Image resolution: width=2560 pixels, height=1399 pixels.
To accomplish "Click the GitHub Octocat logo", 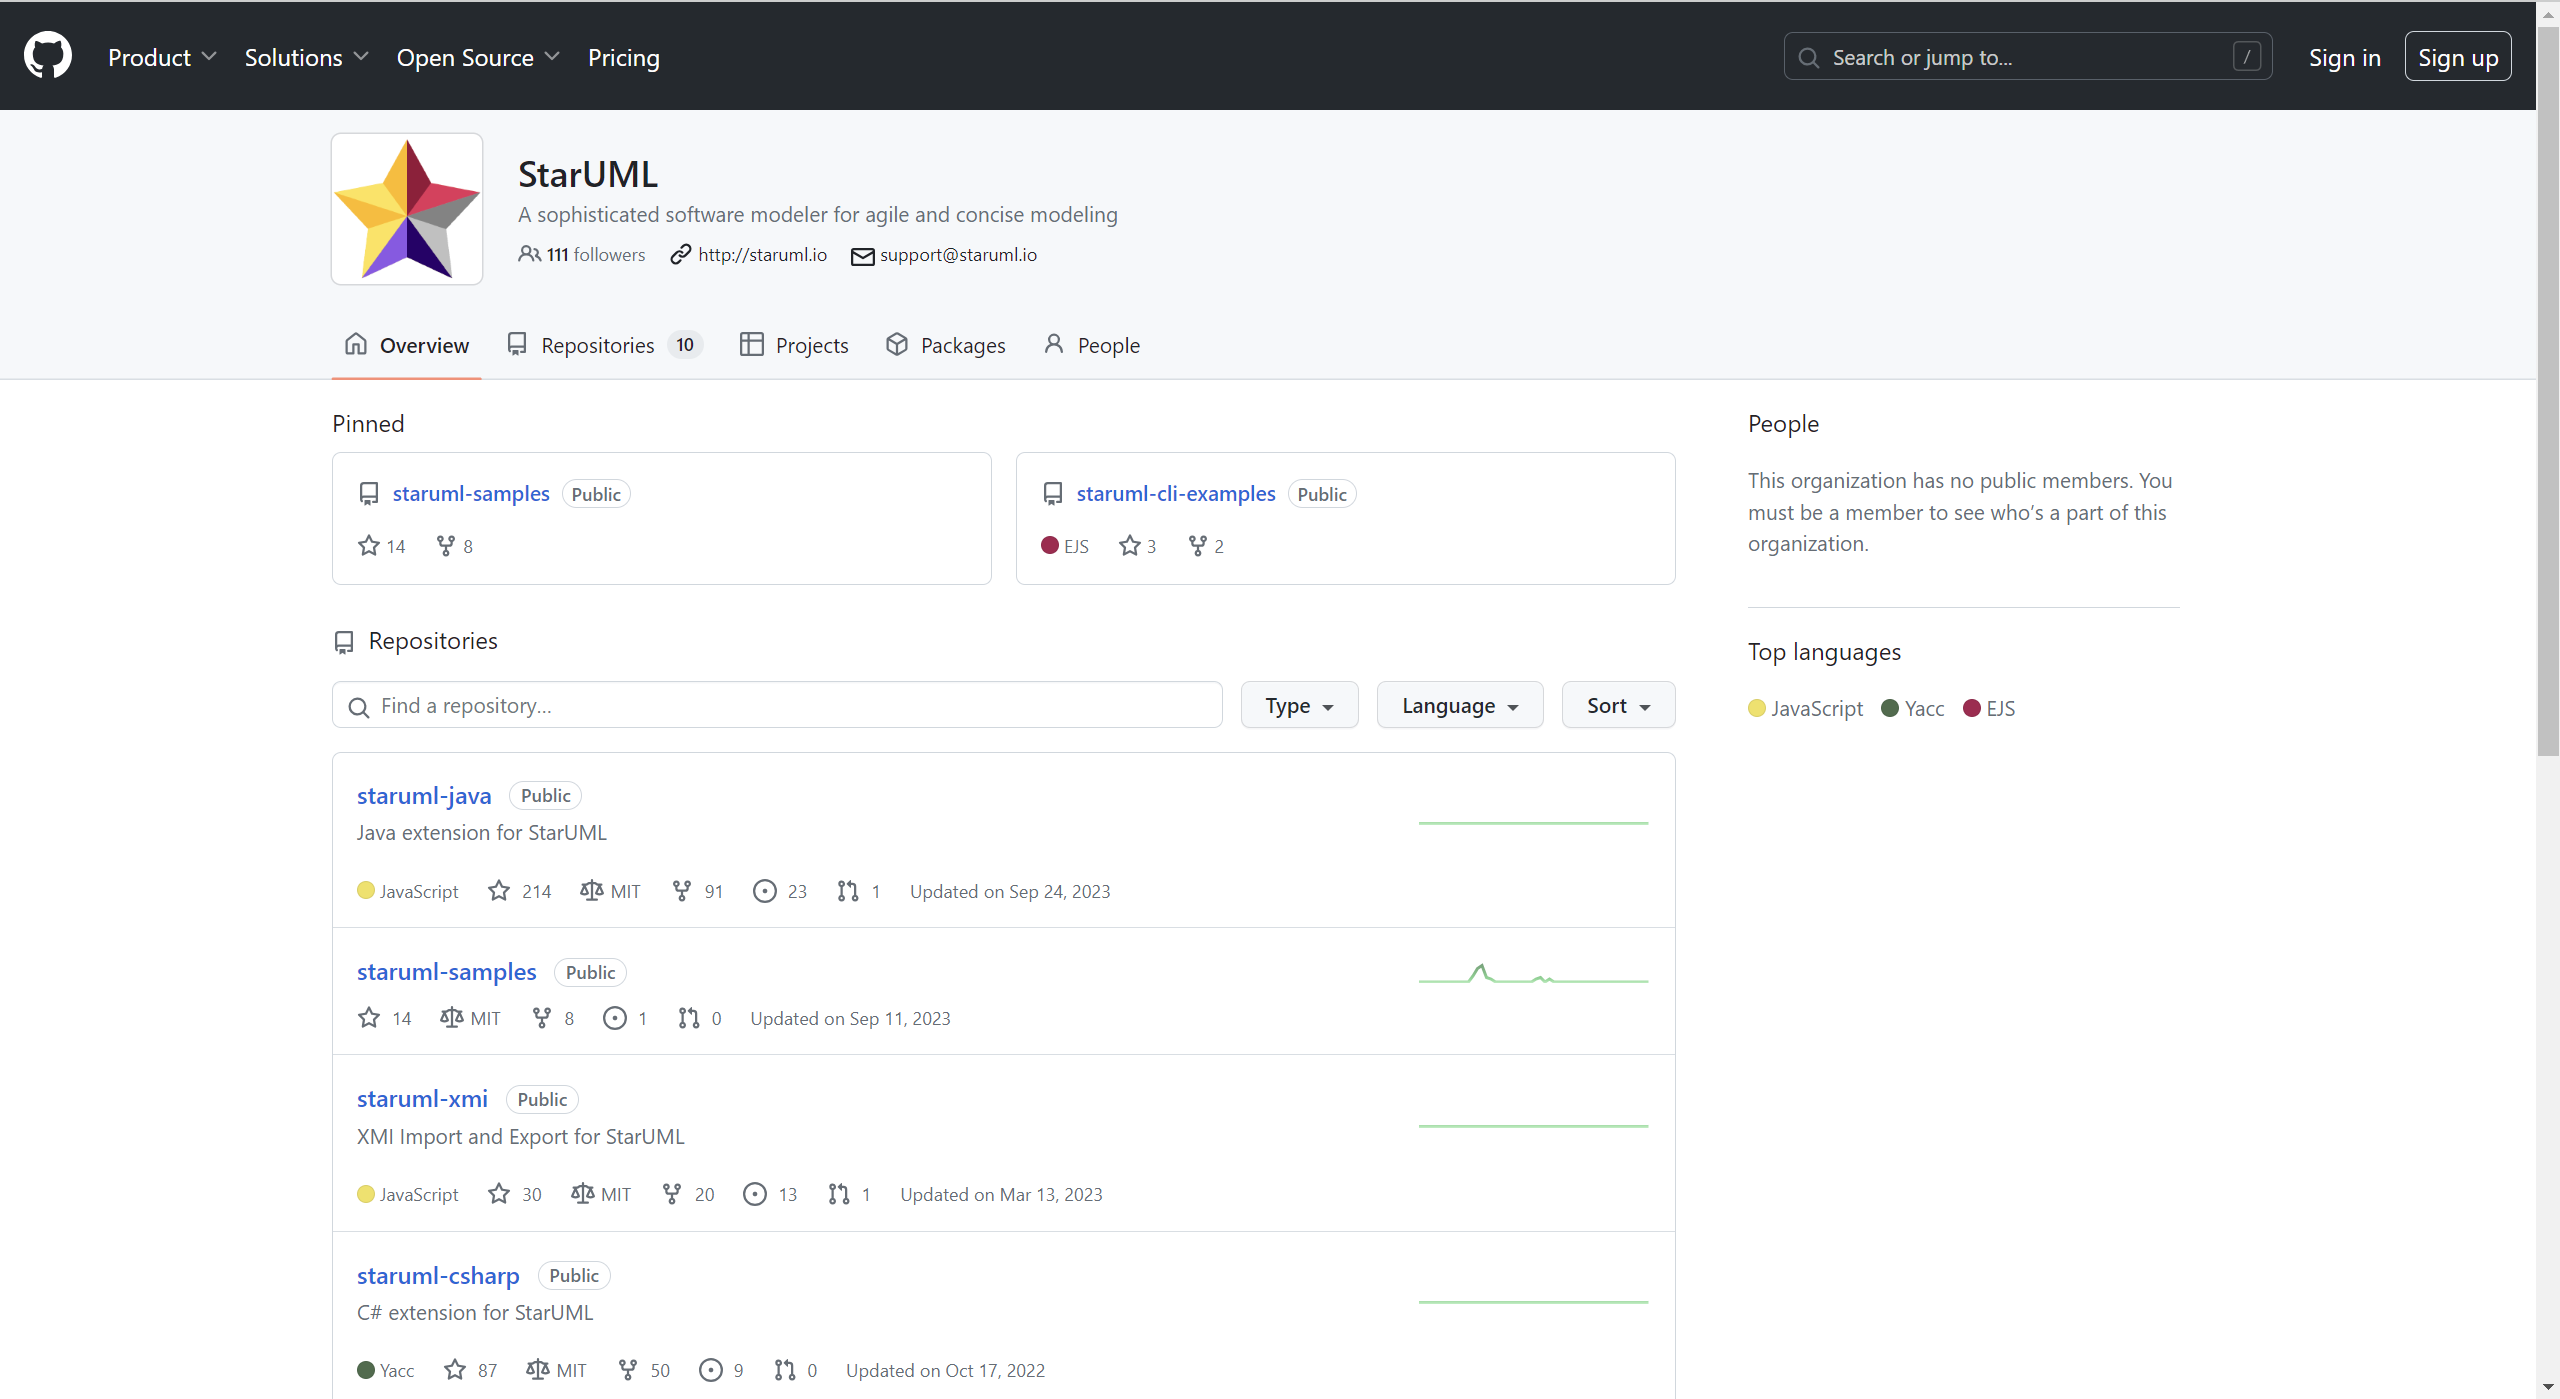I will tap(48, 56).
